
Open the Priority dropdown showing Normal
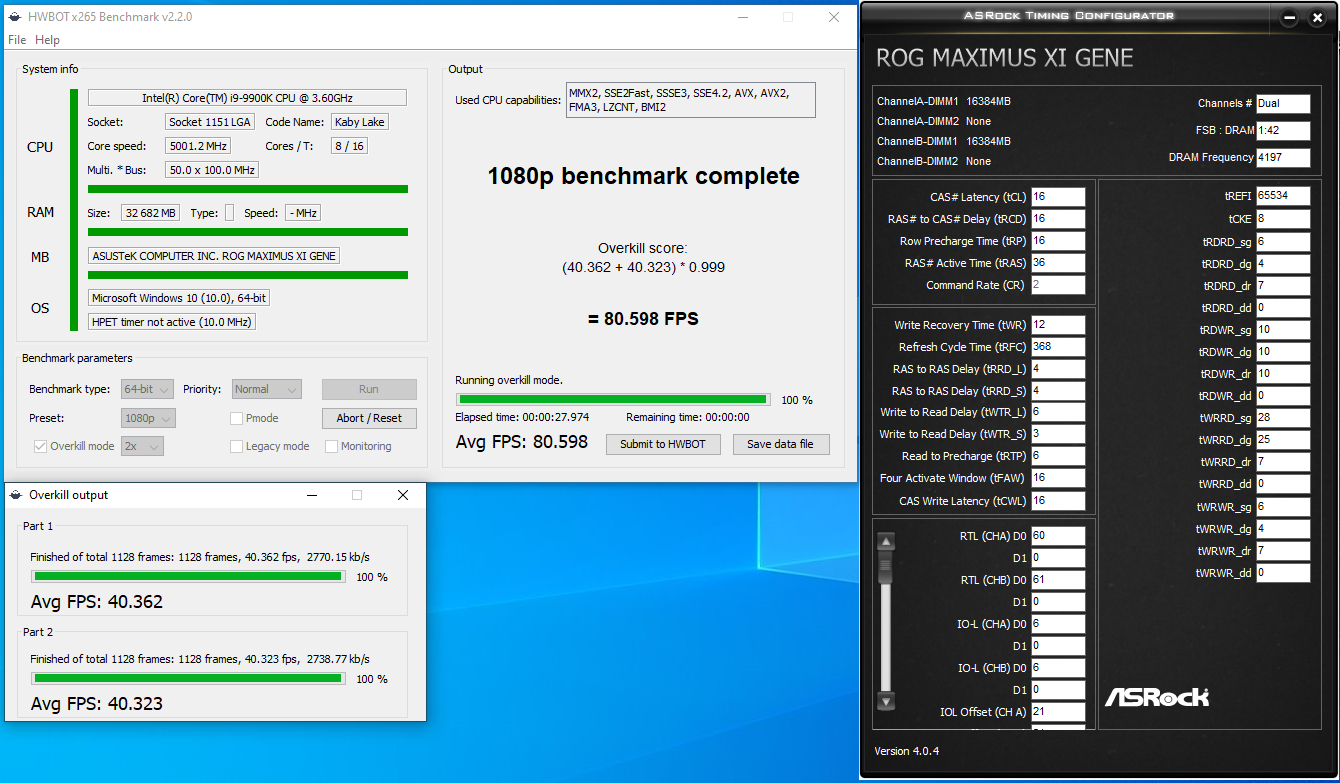pyautogui.click(x=267, y=389)
